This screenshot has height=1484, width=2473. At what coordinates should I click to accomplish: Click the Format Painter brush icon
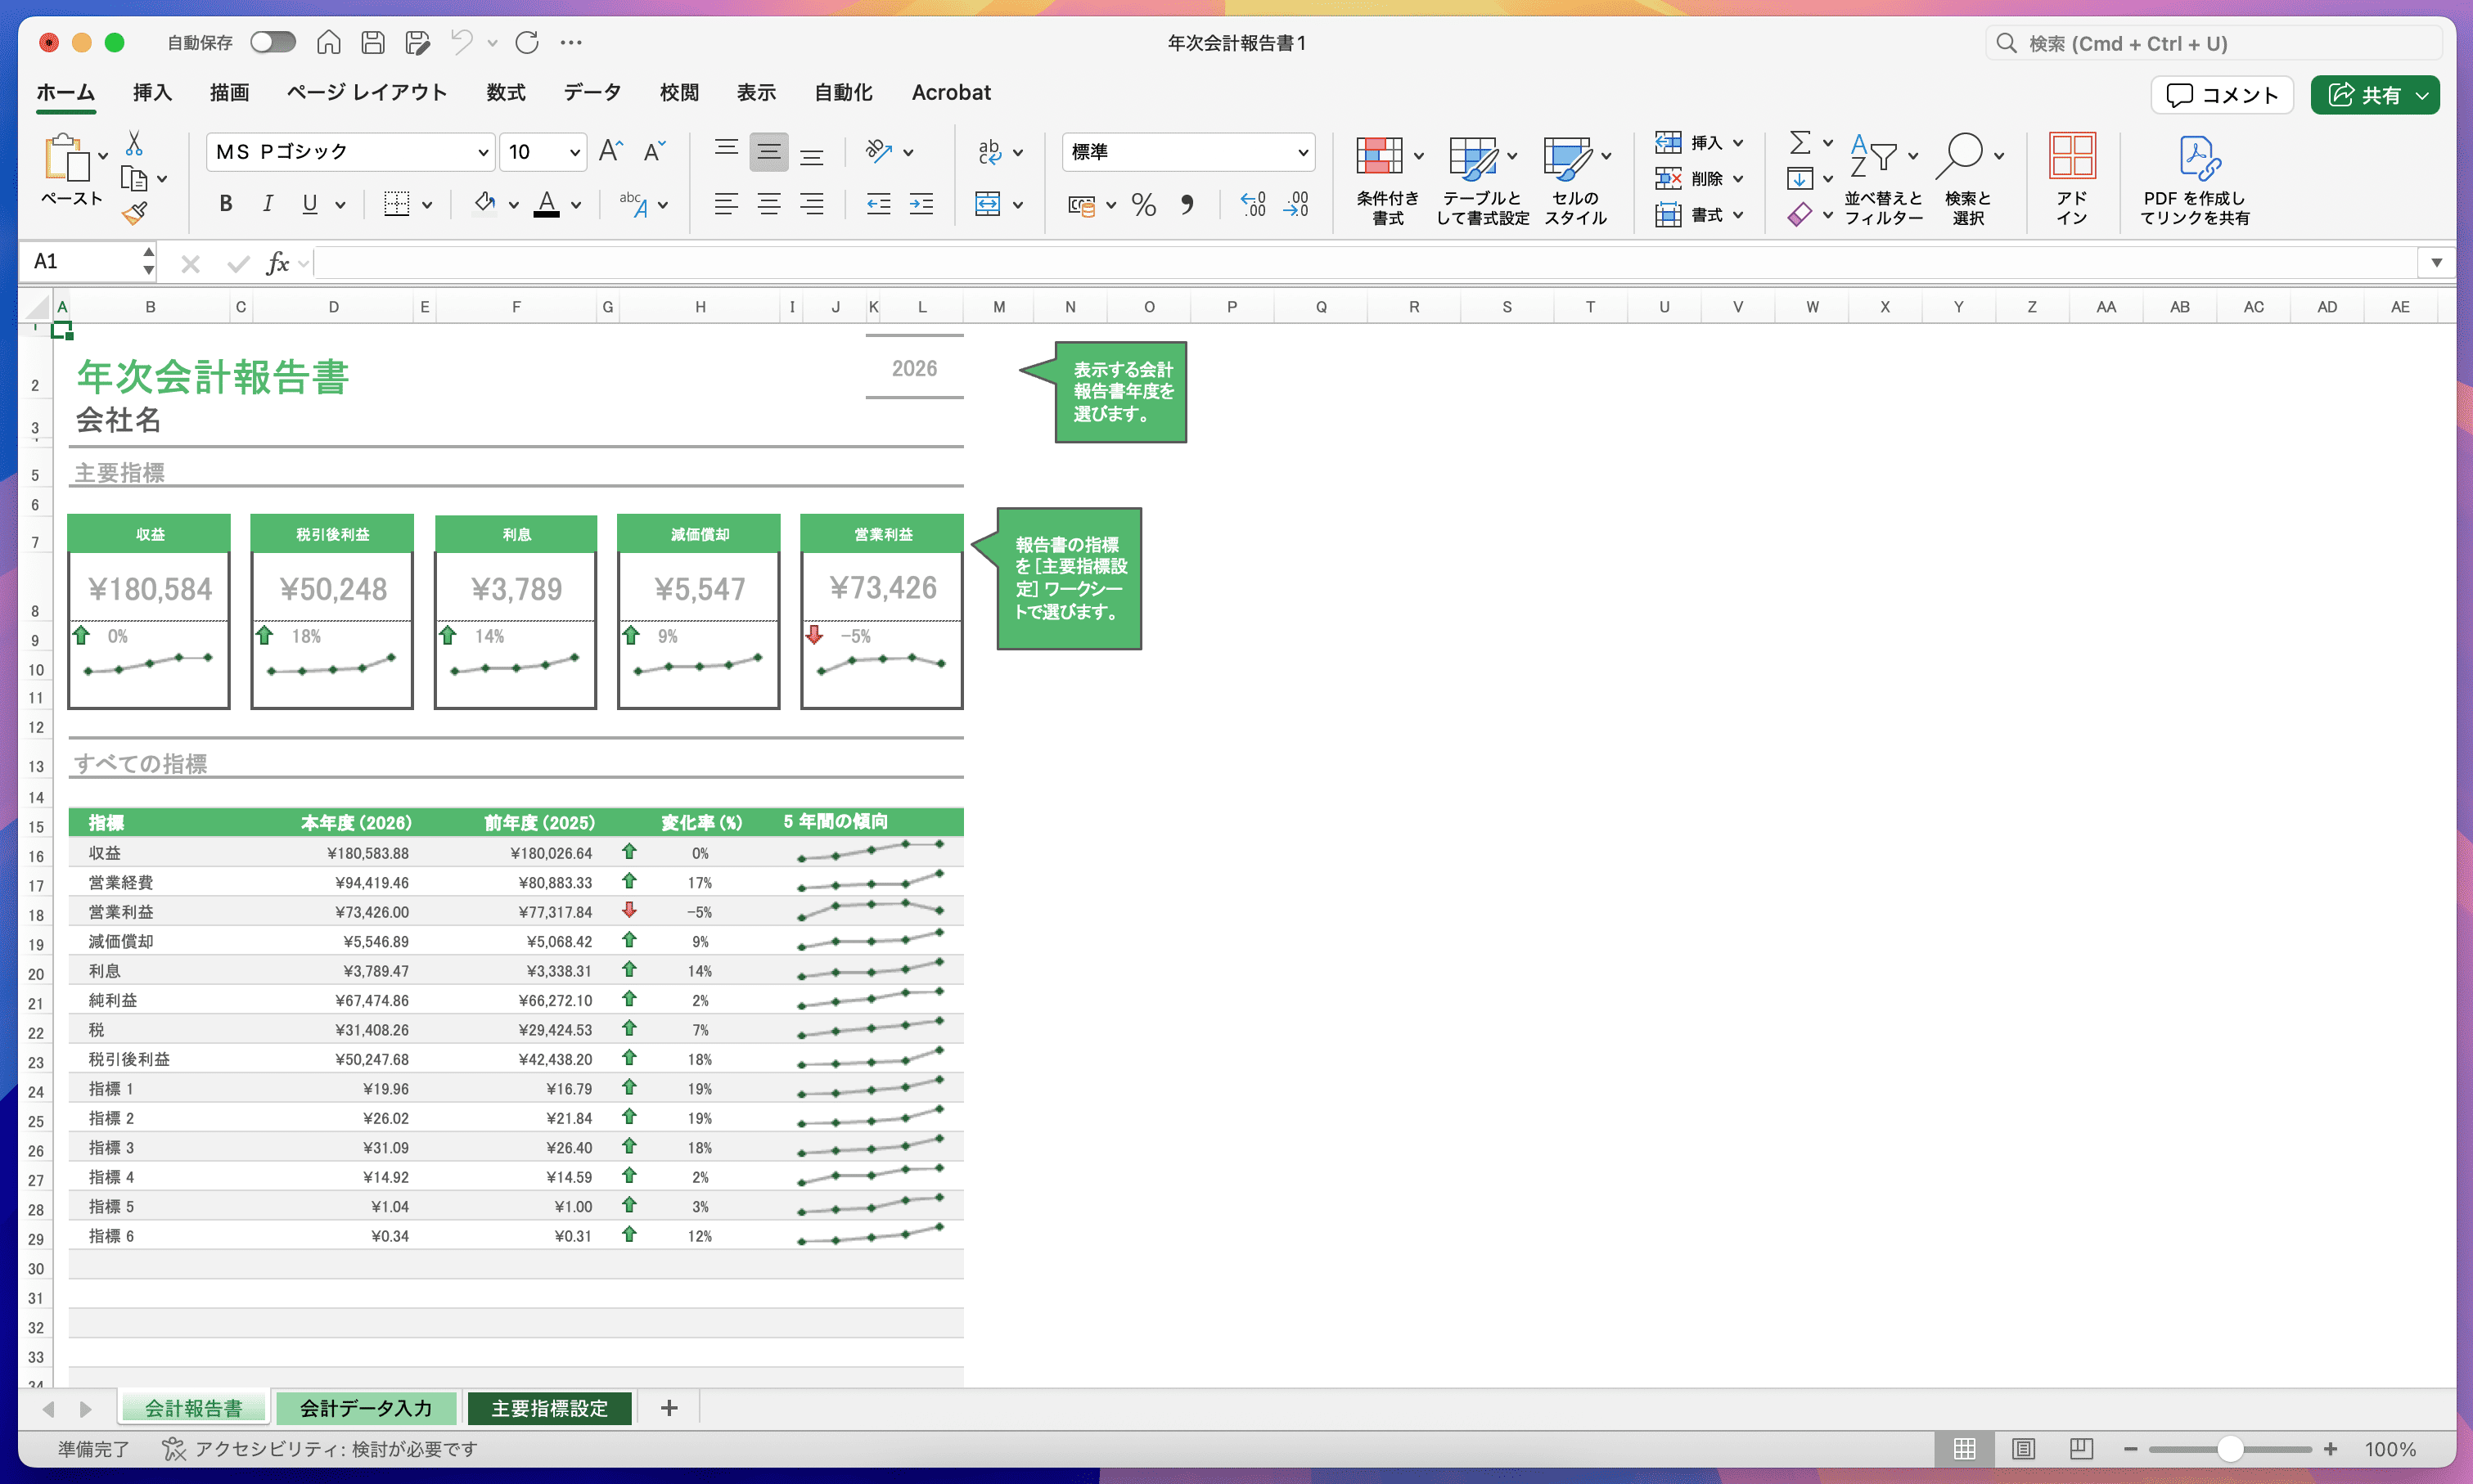135,213
